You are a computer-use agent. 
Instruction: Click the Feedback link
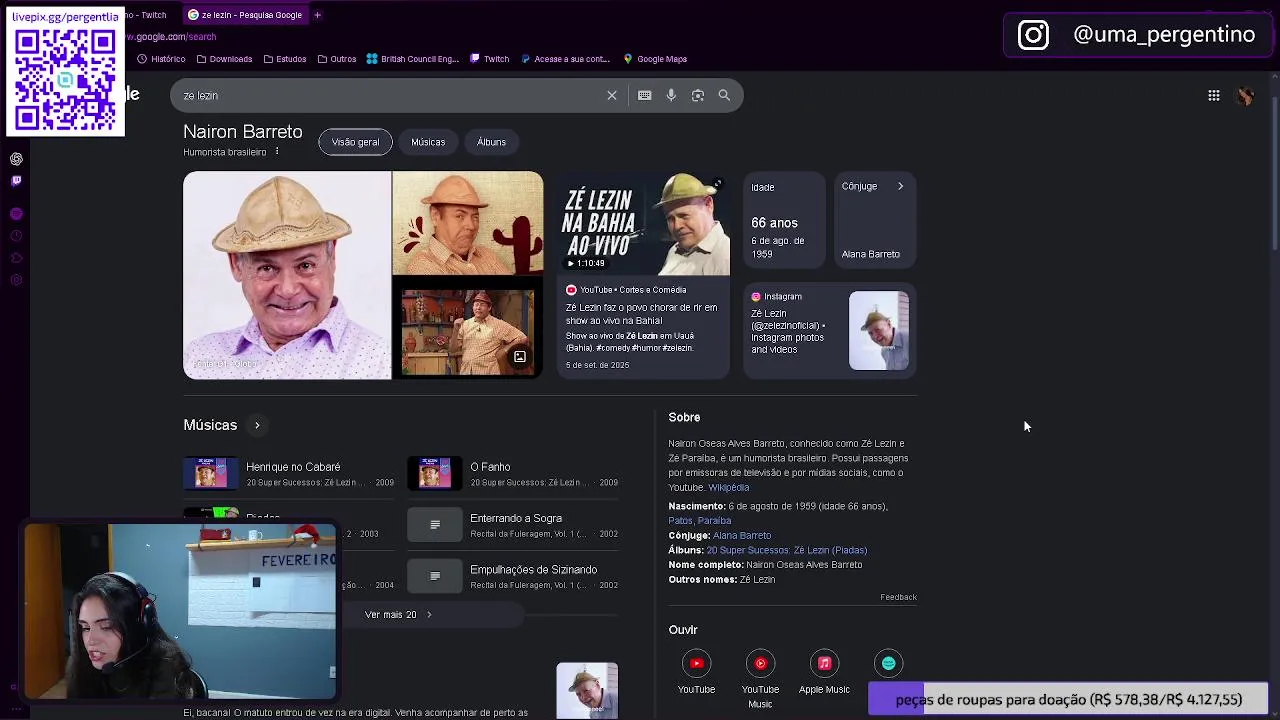pos(898,597)
